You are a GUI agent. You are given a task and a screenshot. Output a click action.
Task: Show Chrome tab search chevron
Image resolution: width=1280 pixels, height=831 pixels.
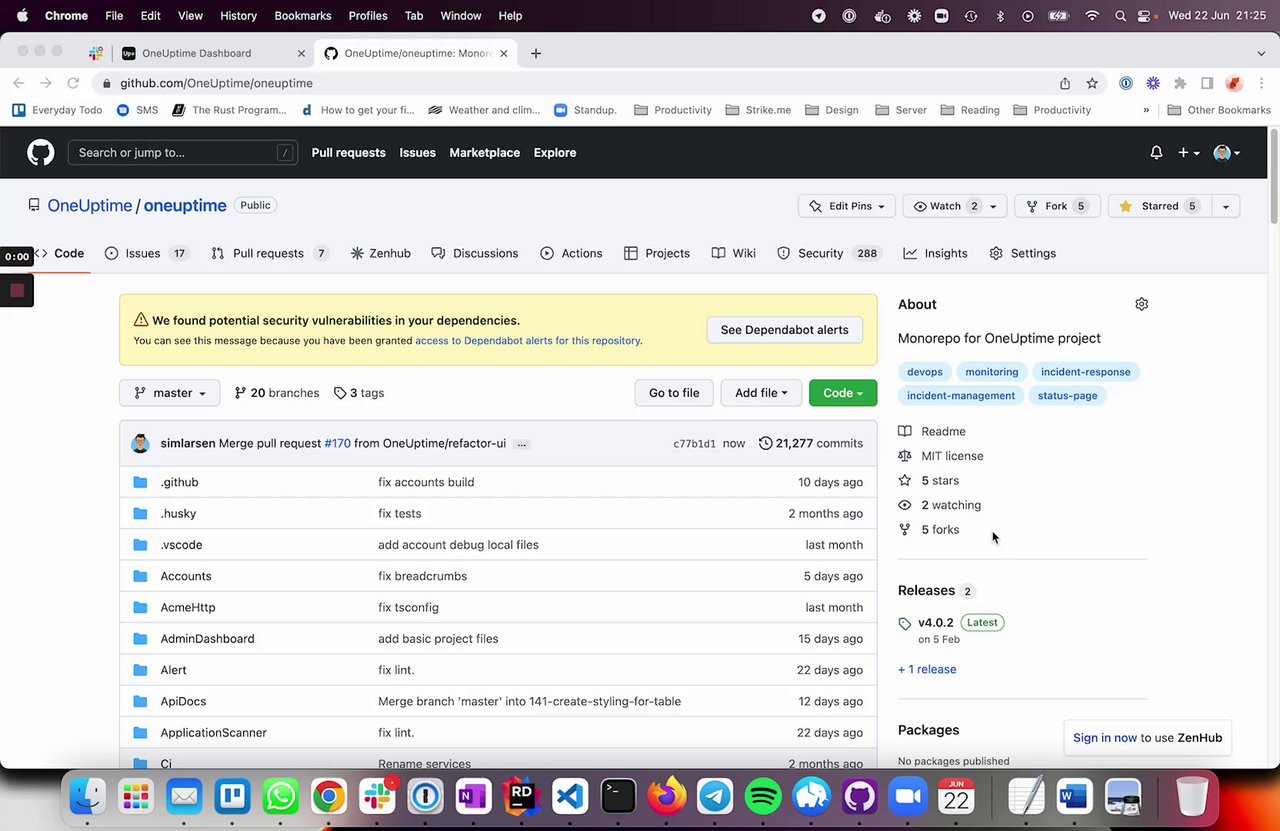(x=1261, y=53)
